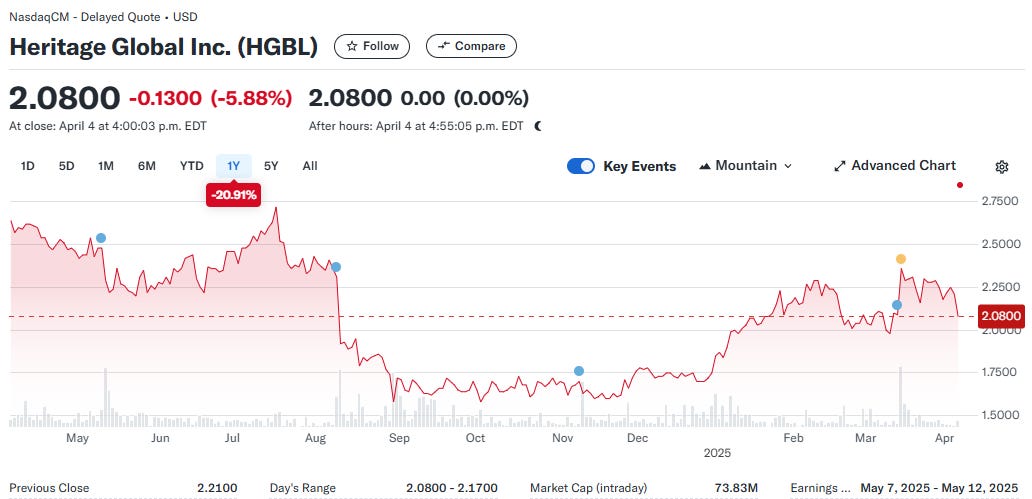Viewport: 1032px width, 499px height.
Task: Click the Earnings date May 7, 2025 value
Action: pos(939,488)
